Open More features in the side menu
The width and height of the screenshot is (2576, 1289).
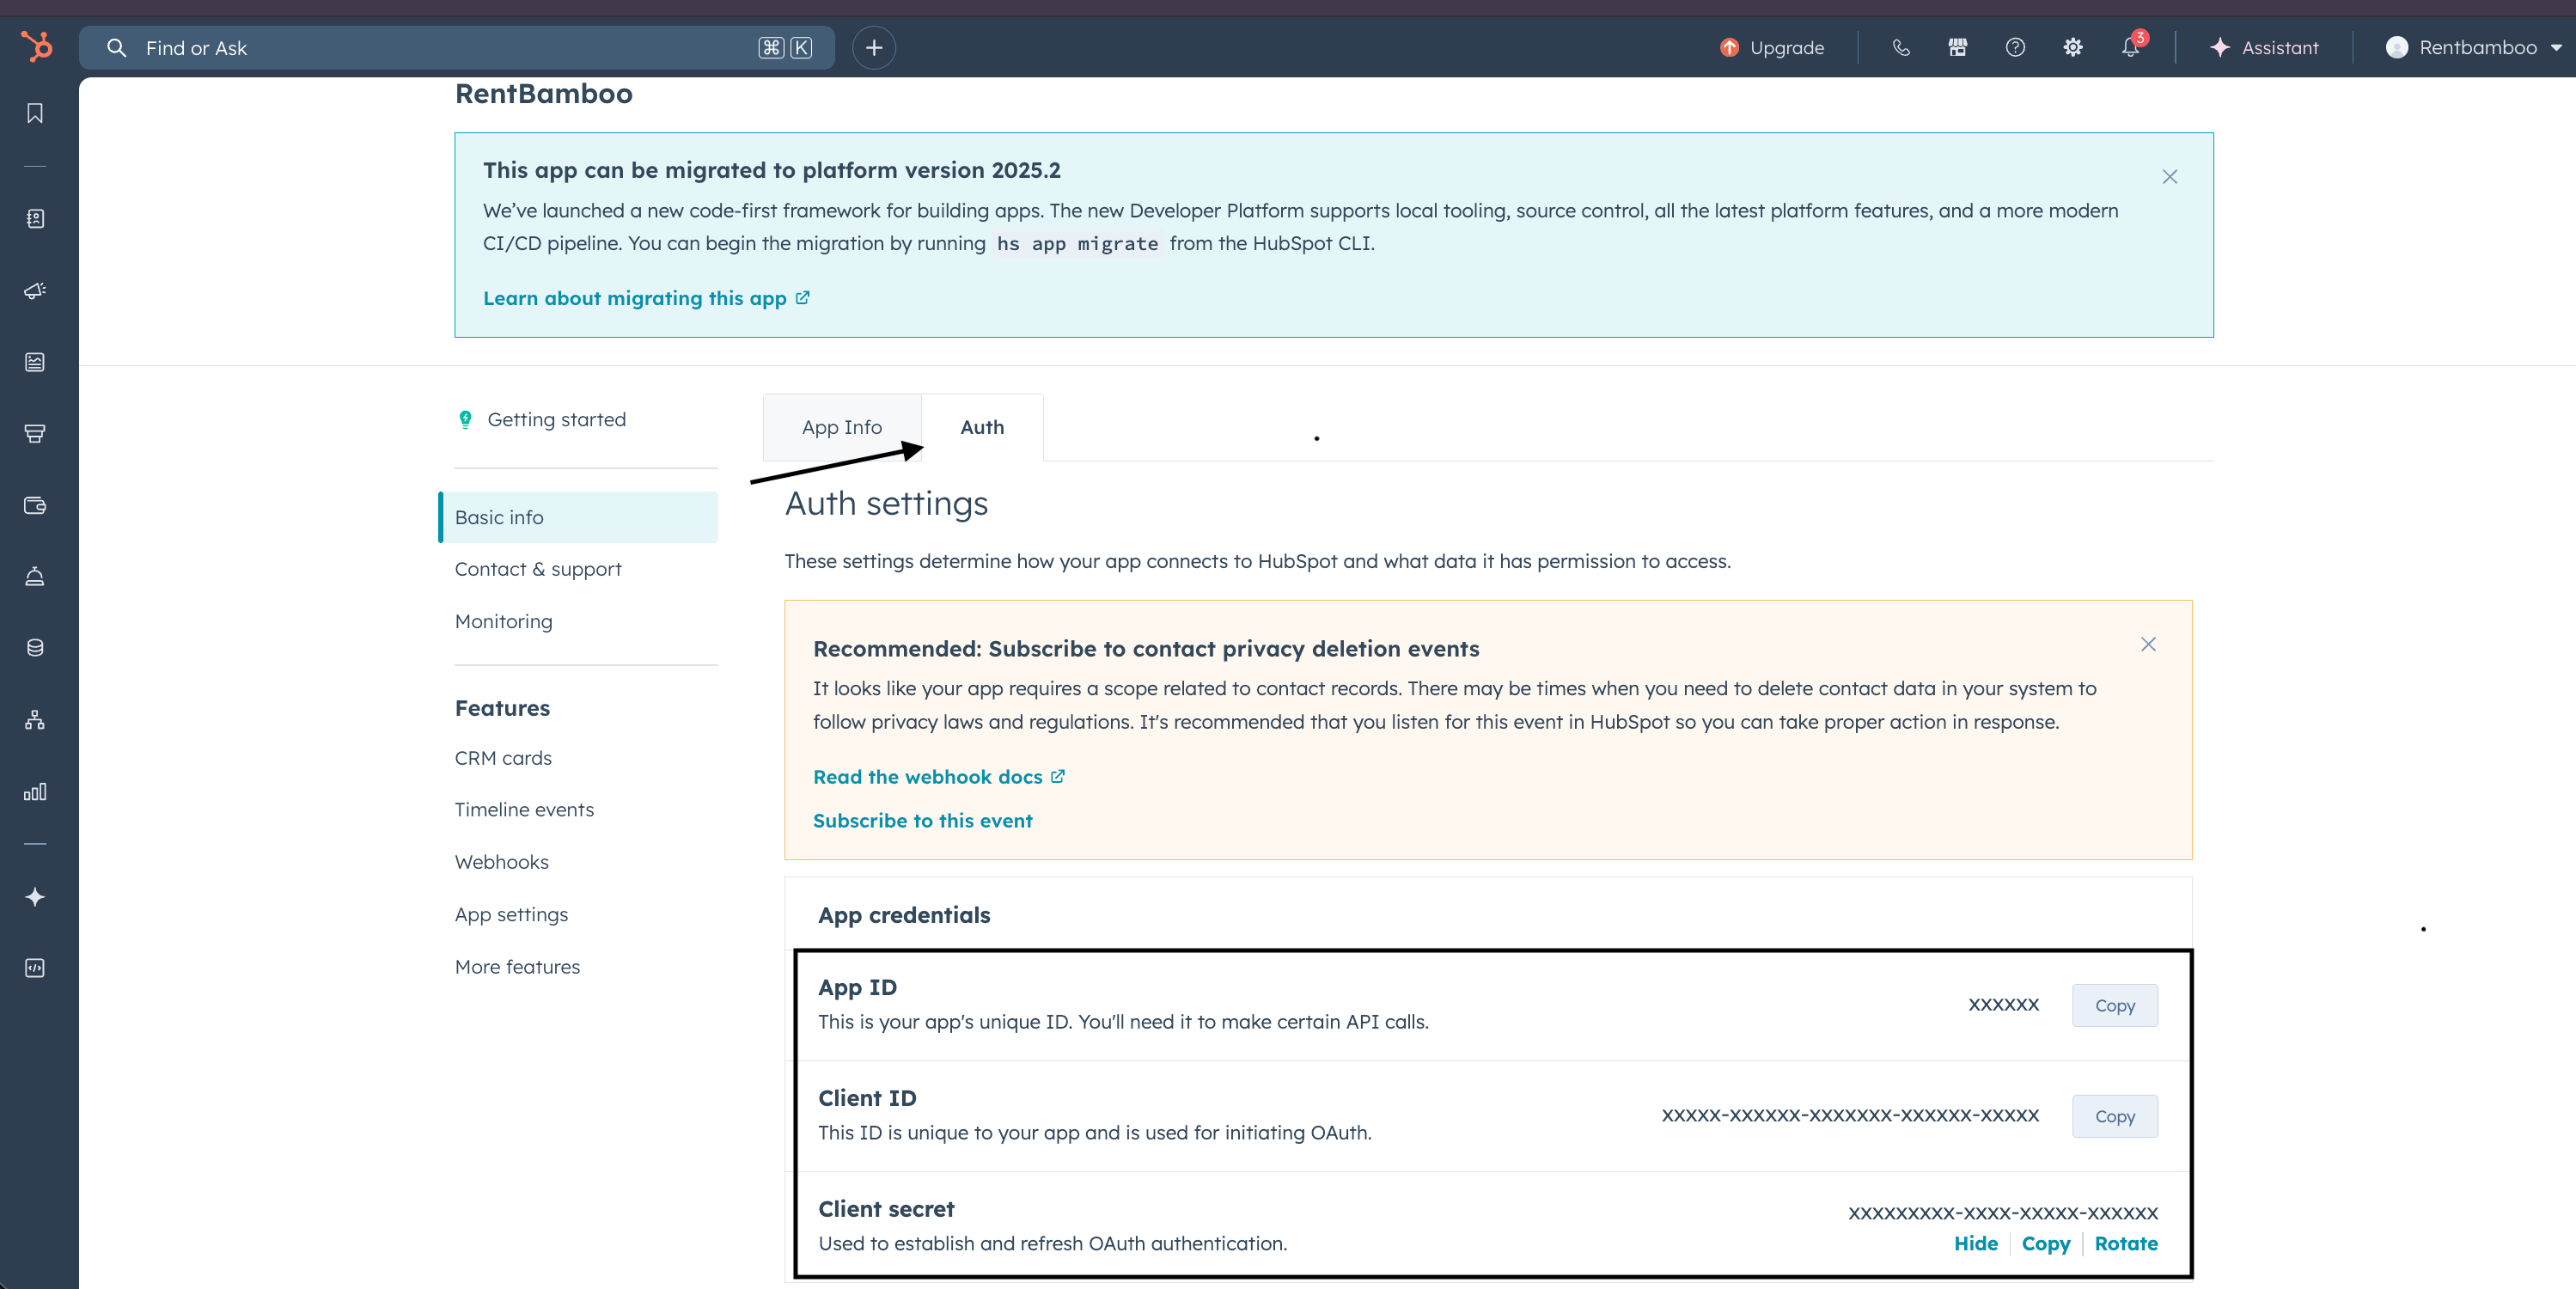pos(517,967)
